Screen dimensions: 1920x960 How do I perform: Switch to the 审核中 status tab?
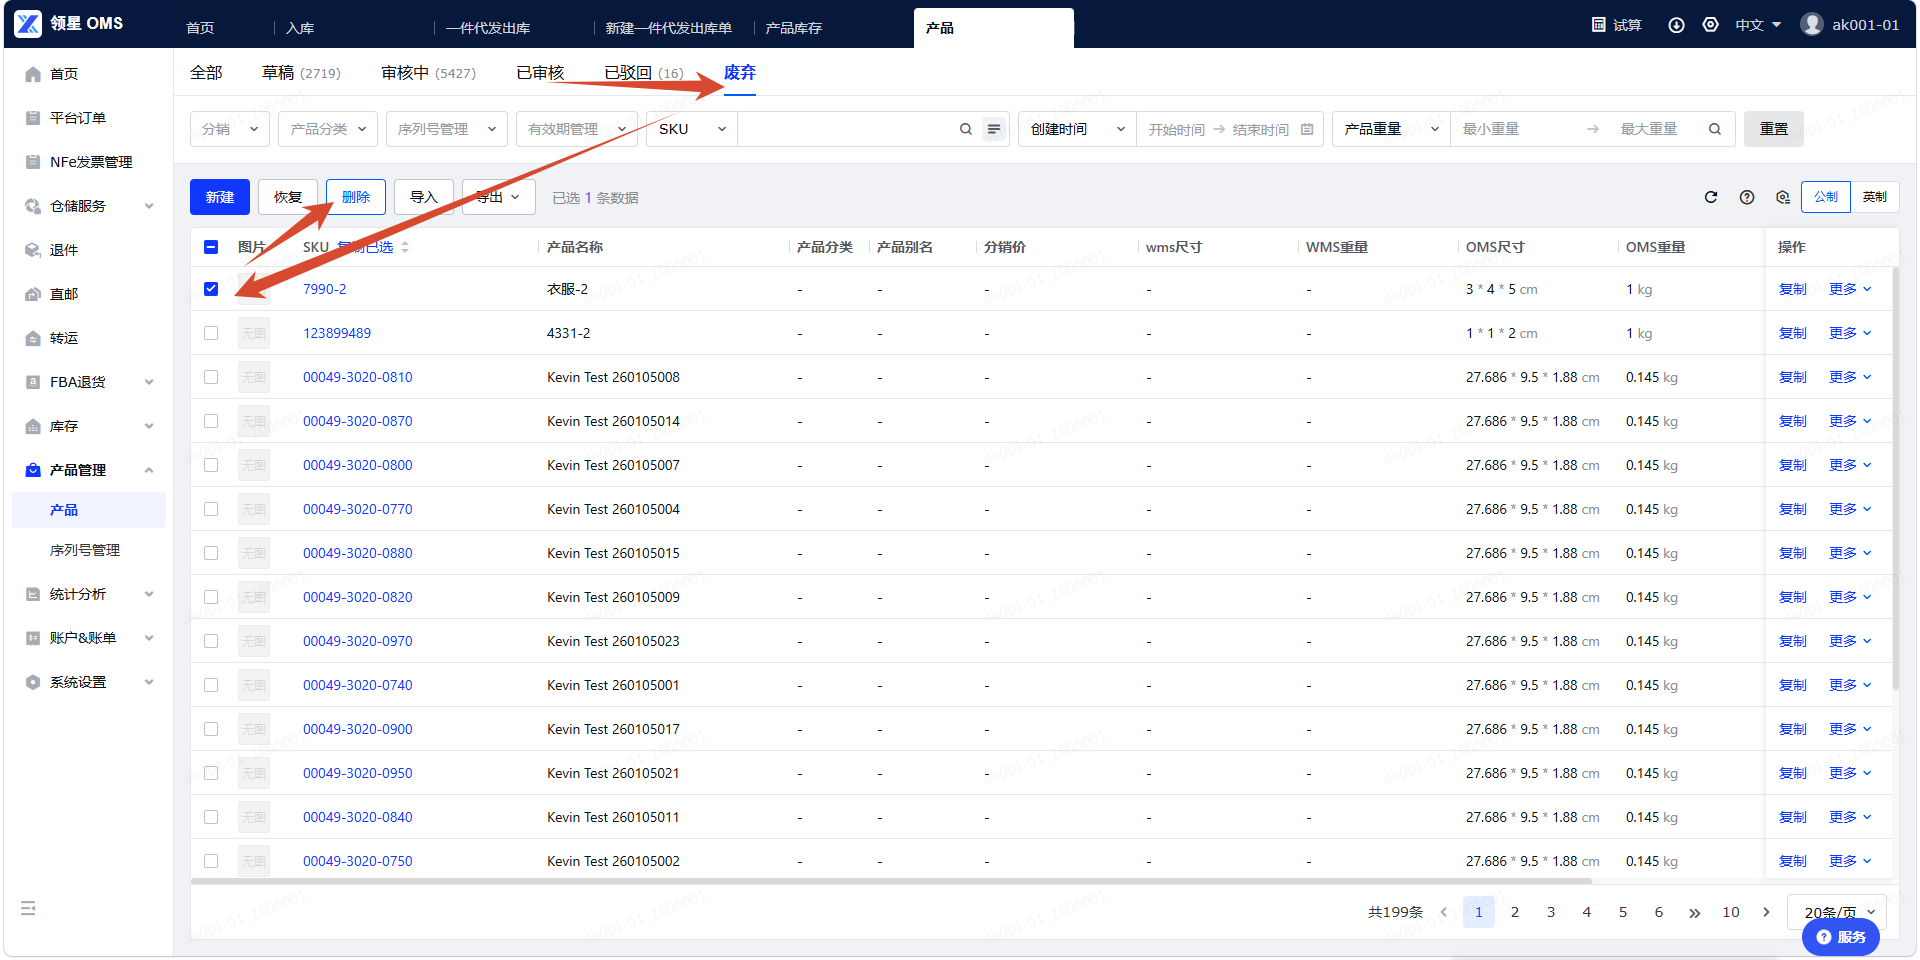428,72
